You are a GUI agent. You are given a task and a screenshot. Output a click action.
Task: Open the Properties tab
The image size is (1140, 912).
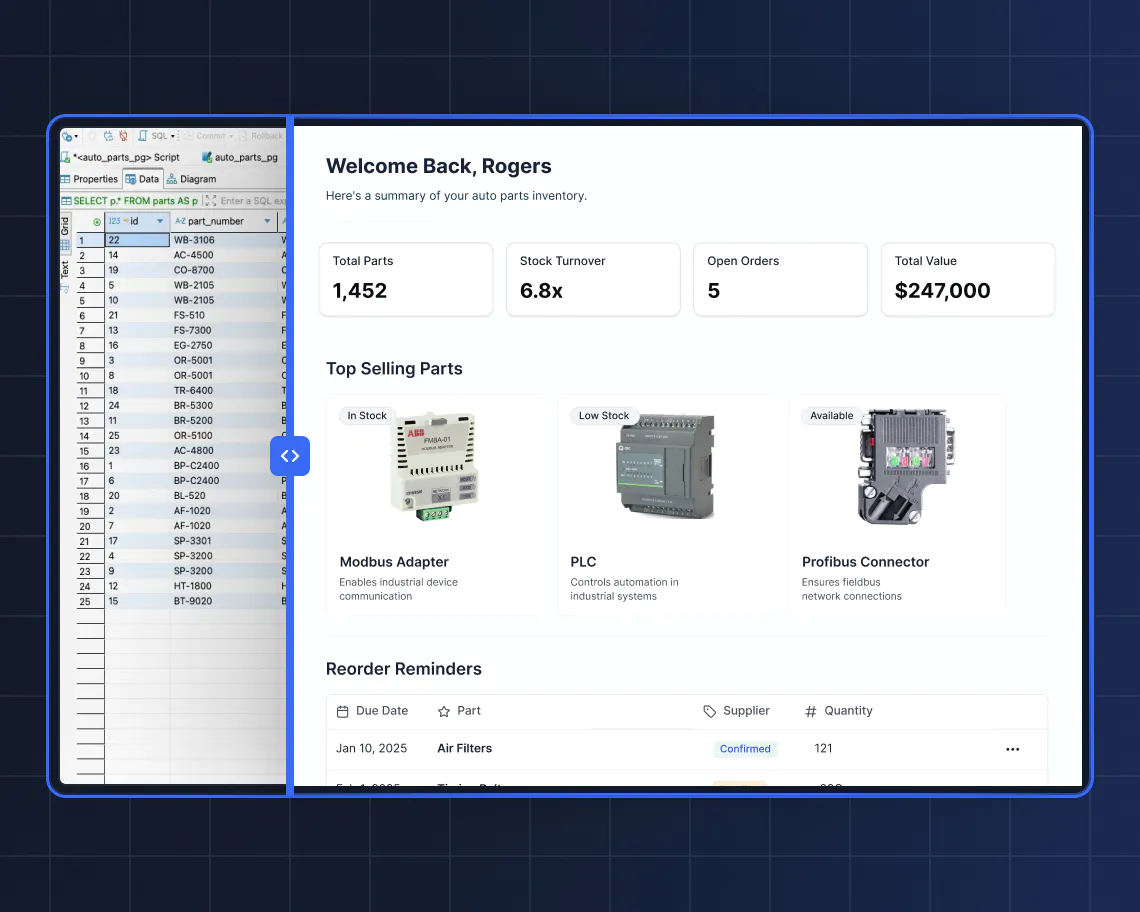click(89, 179)
